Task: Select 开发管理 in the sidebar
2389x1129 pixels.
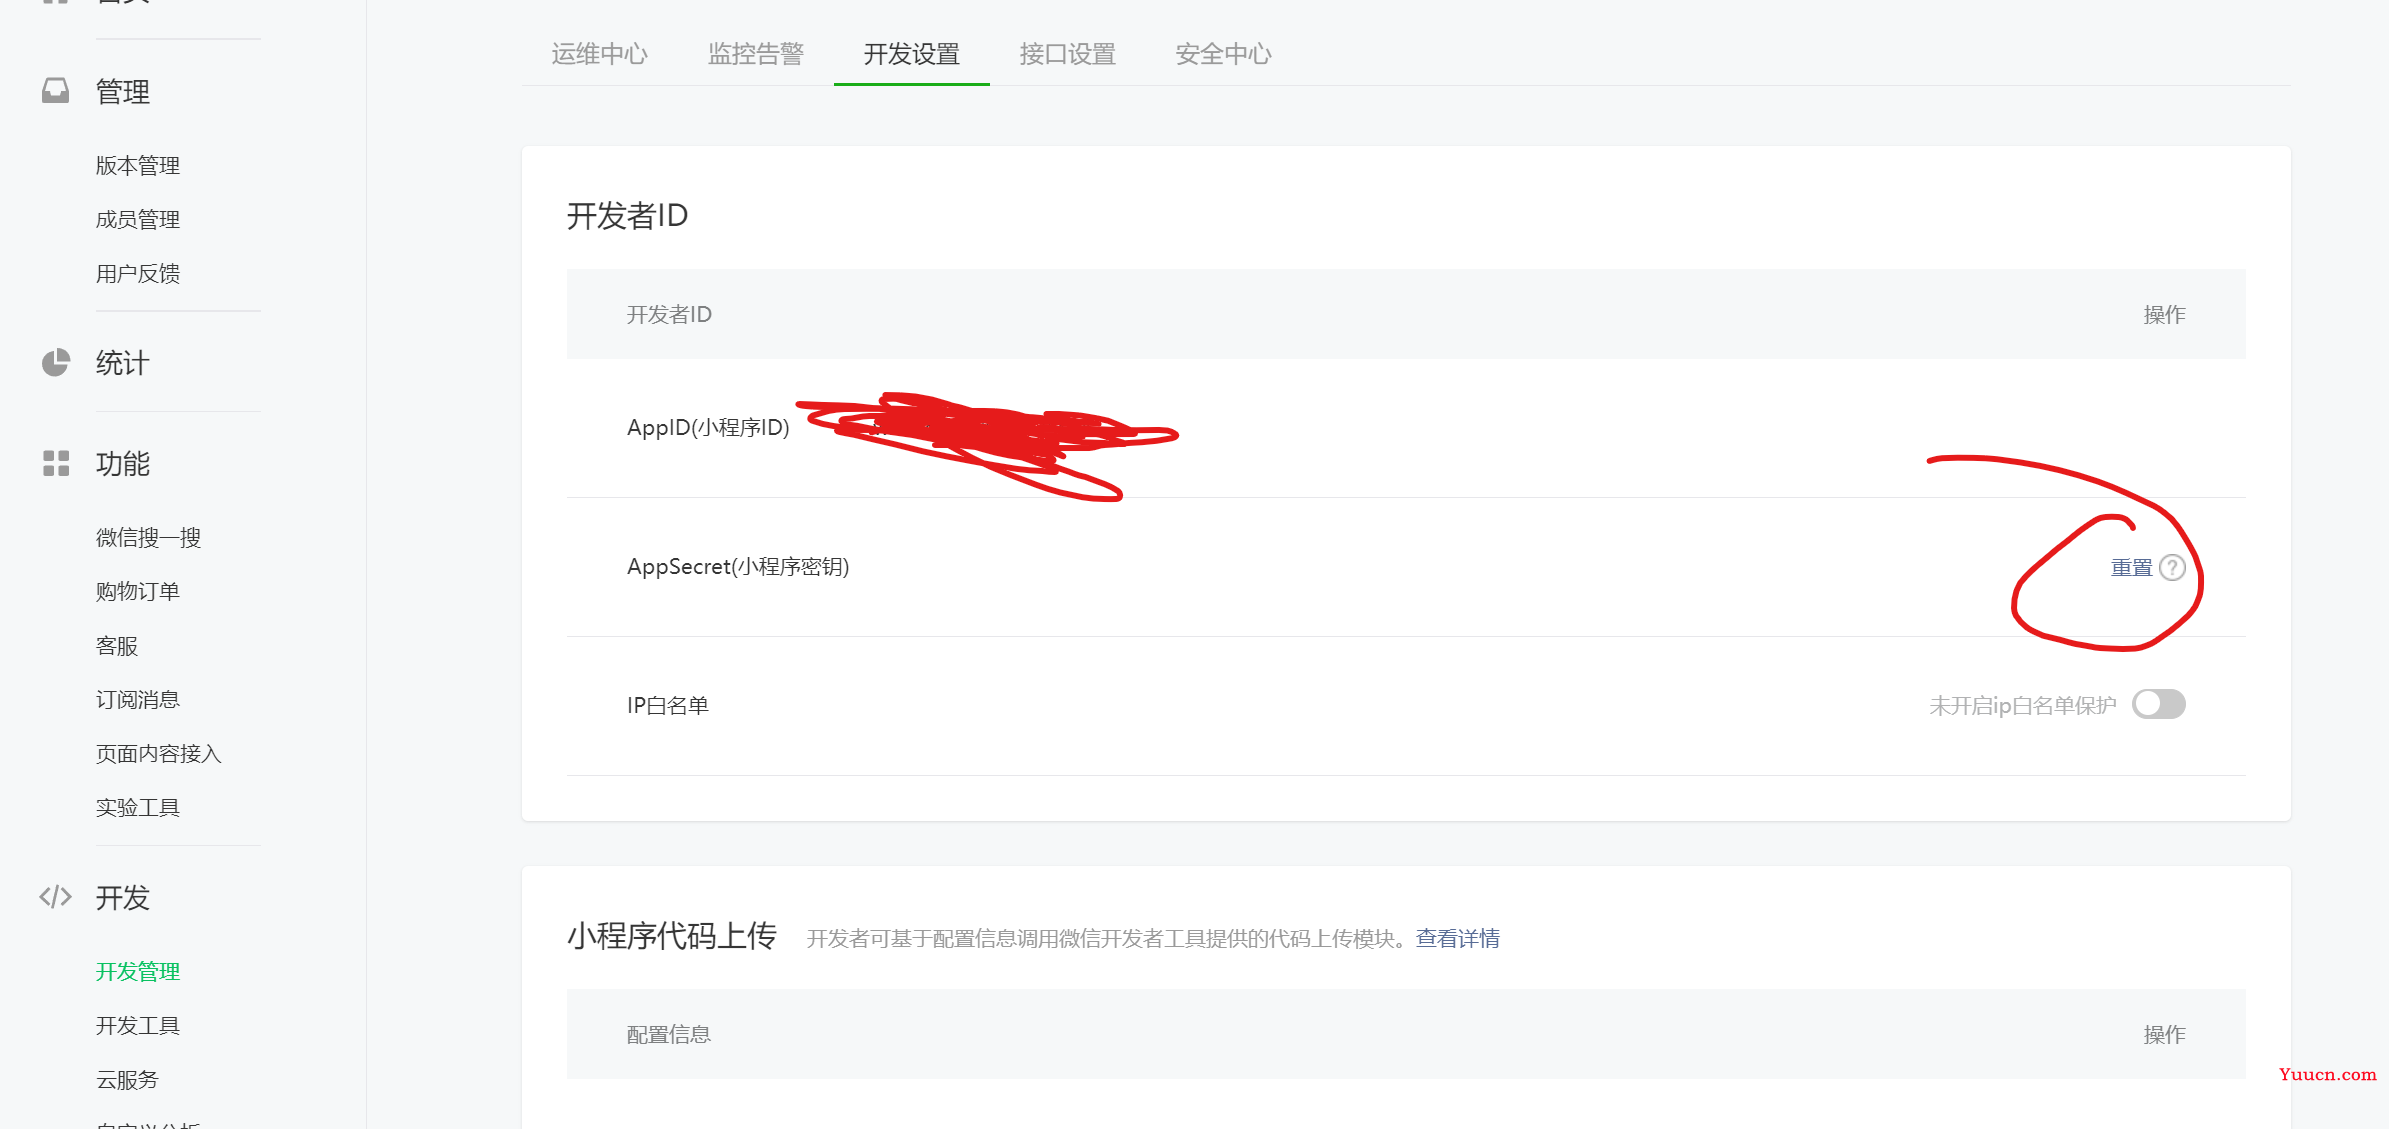Action: pos(138,972)
